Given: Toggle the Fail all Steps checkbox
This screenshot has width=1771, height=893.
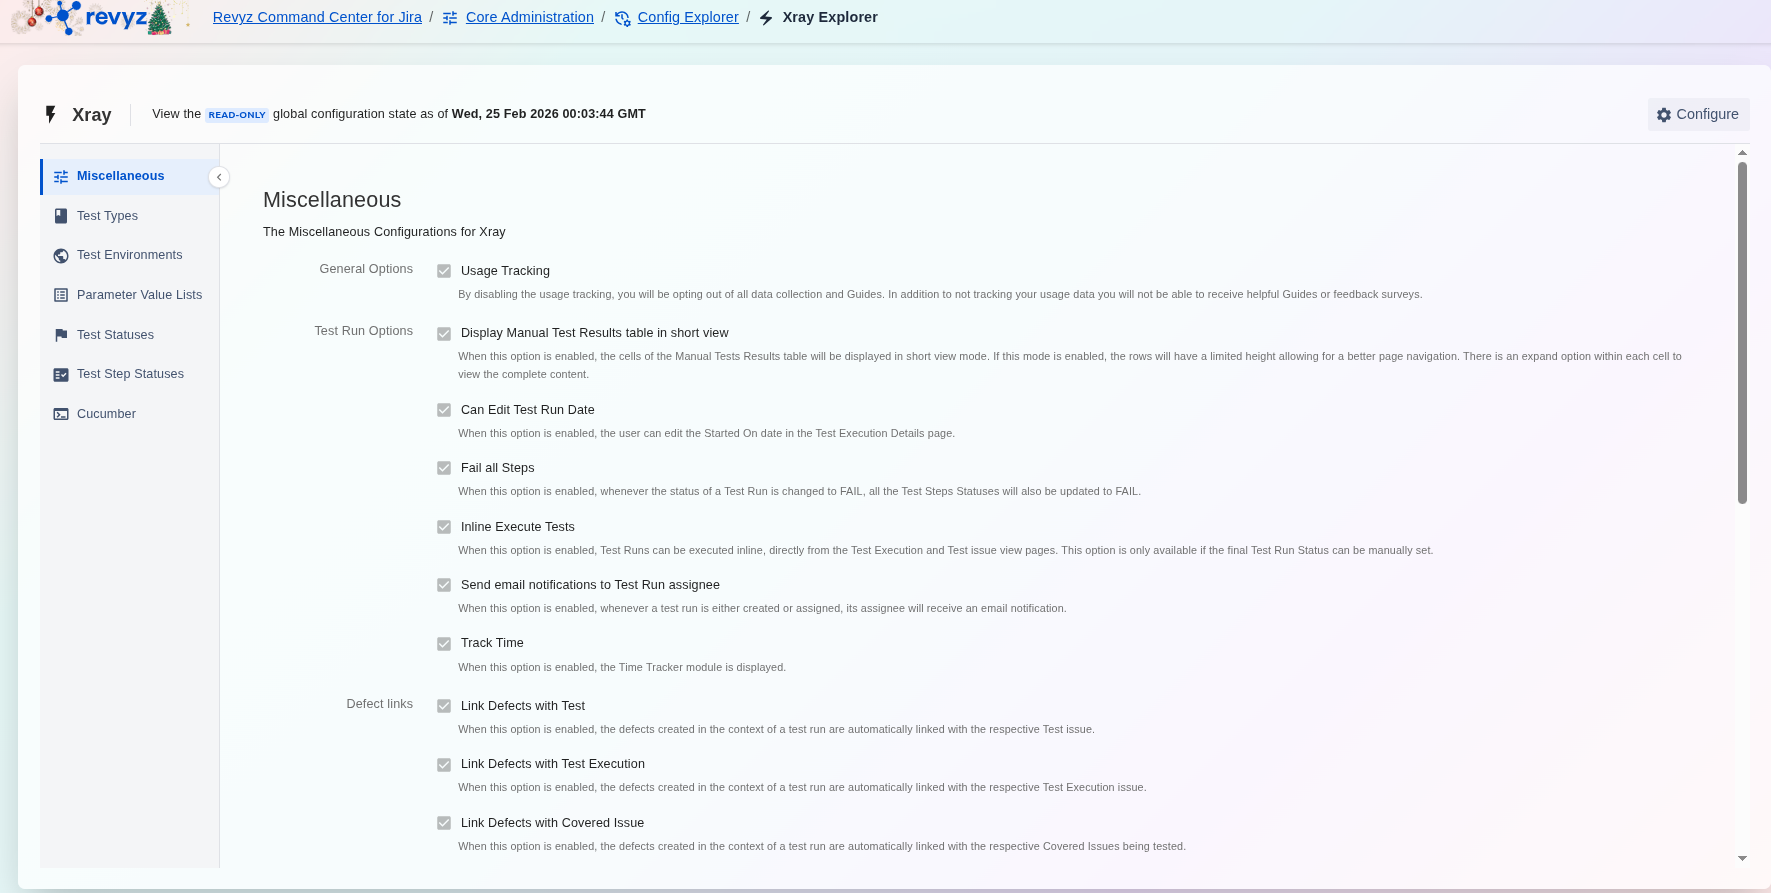Looking at the screenshot, I should pyautogui.click(x=444, y=468).
